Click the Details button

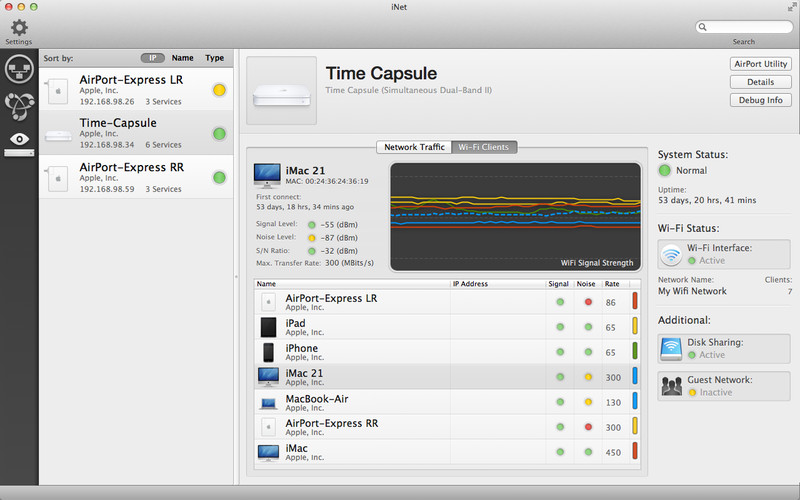coord(761,82)
